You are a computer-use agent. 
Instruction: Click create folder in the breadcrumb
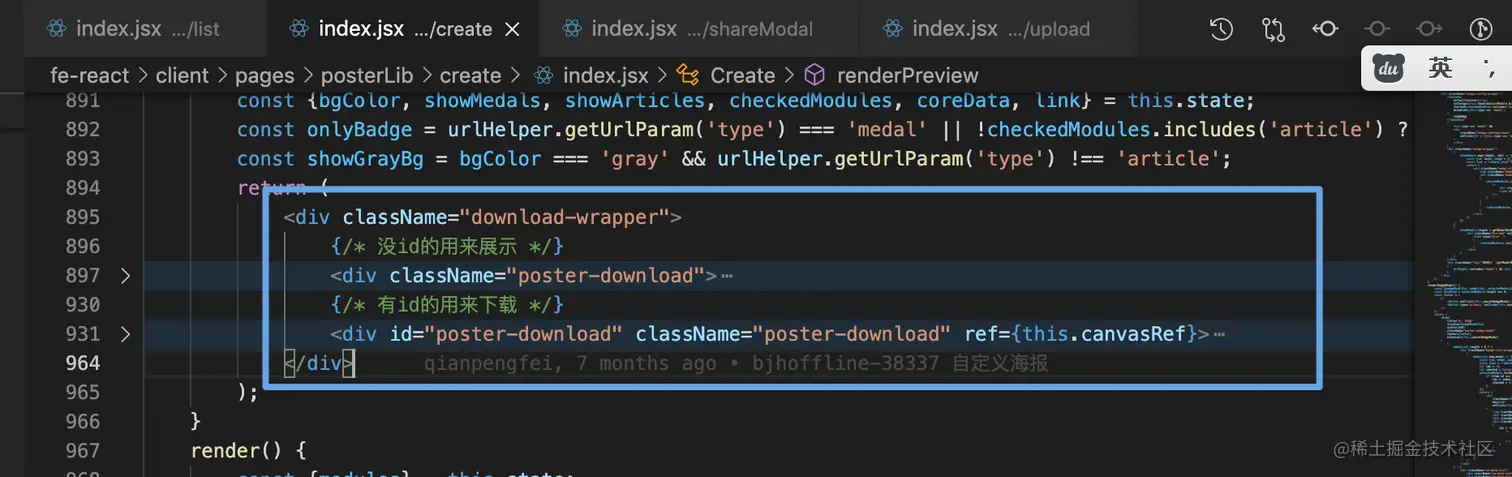coord(470,75)
